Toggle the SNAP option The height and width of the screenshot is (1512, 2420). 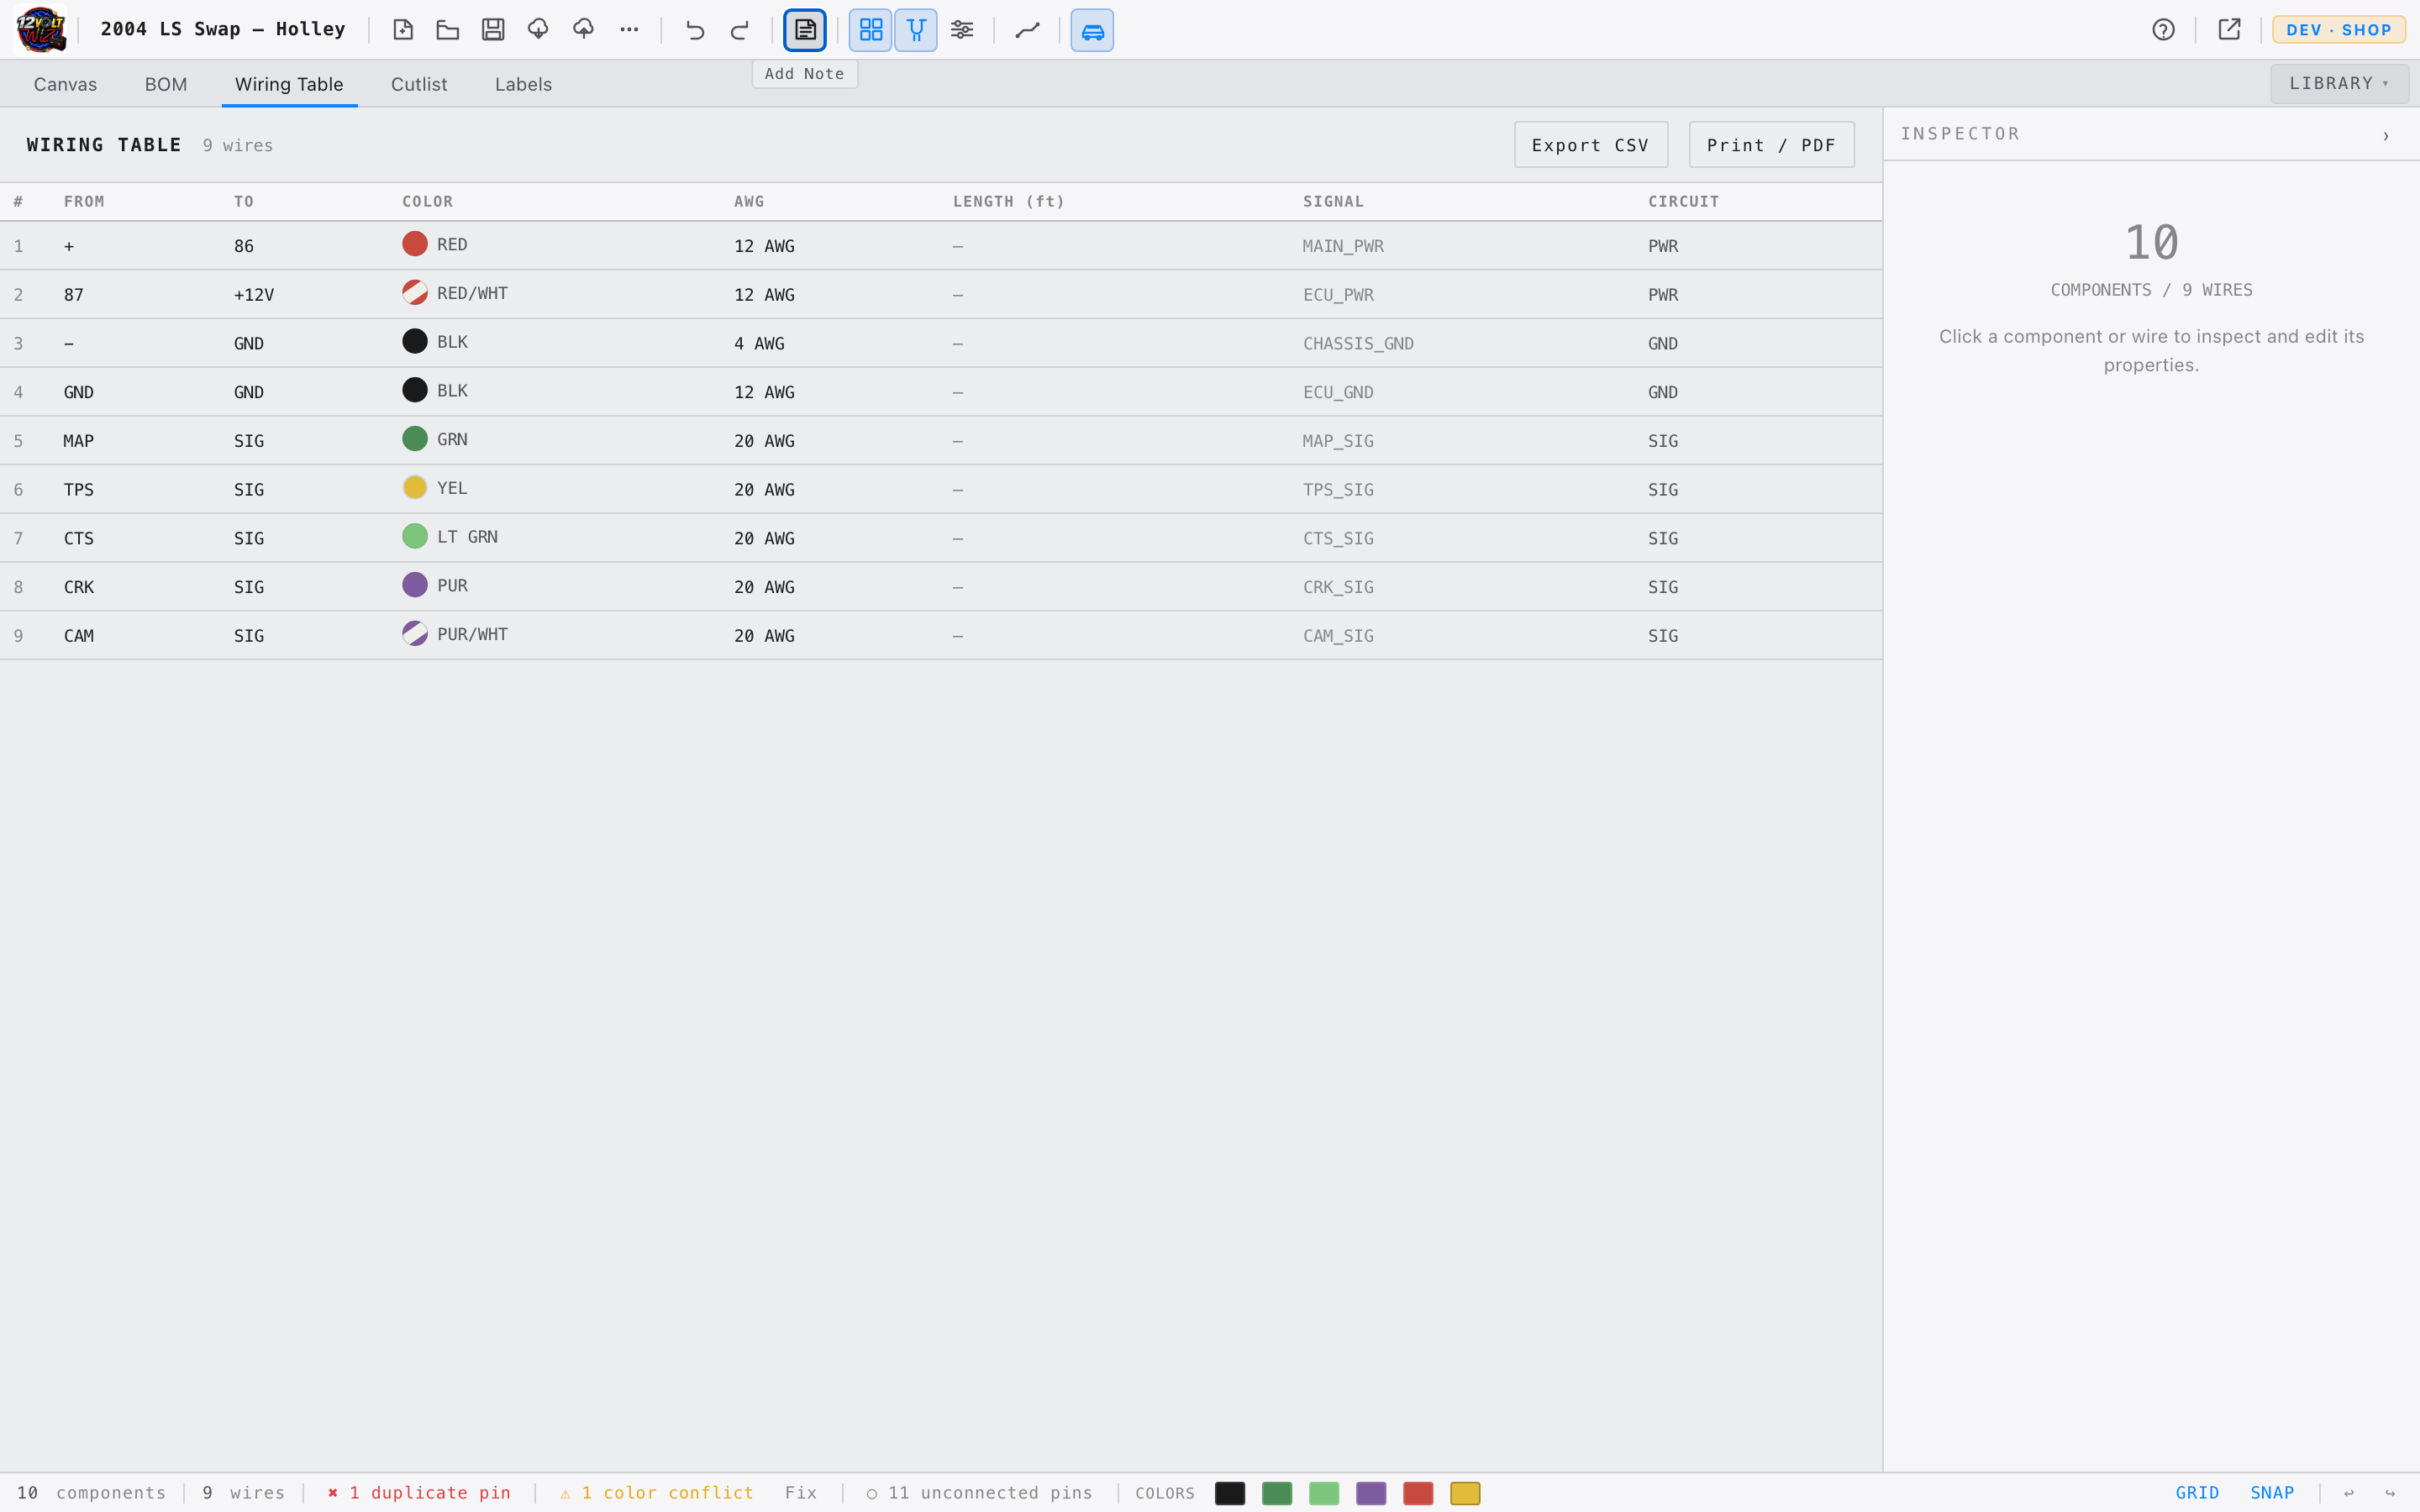(x=2272, y=1493)
